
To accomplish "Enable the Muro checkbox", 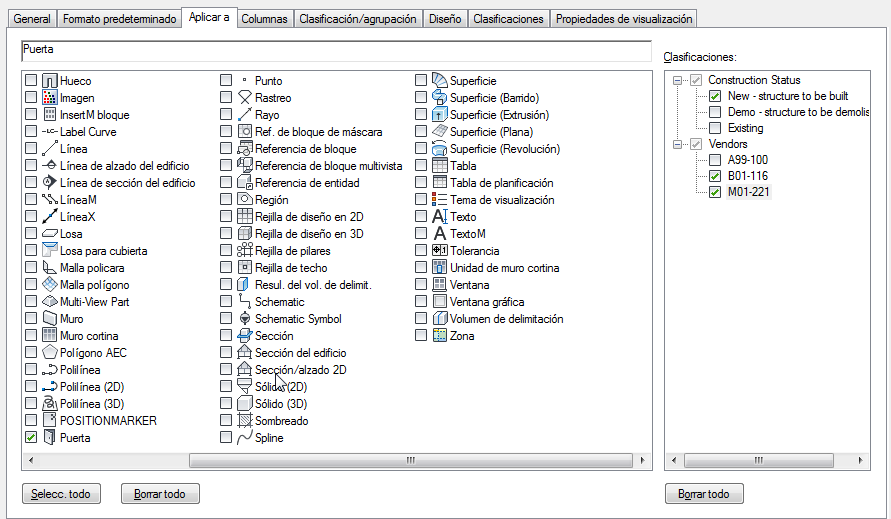I will 31,318.
